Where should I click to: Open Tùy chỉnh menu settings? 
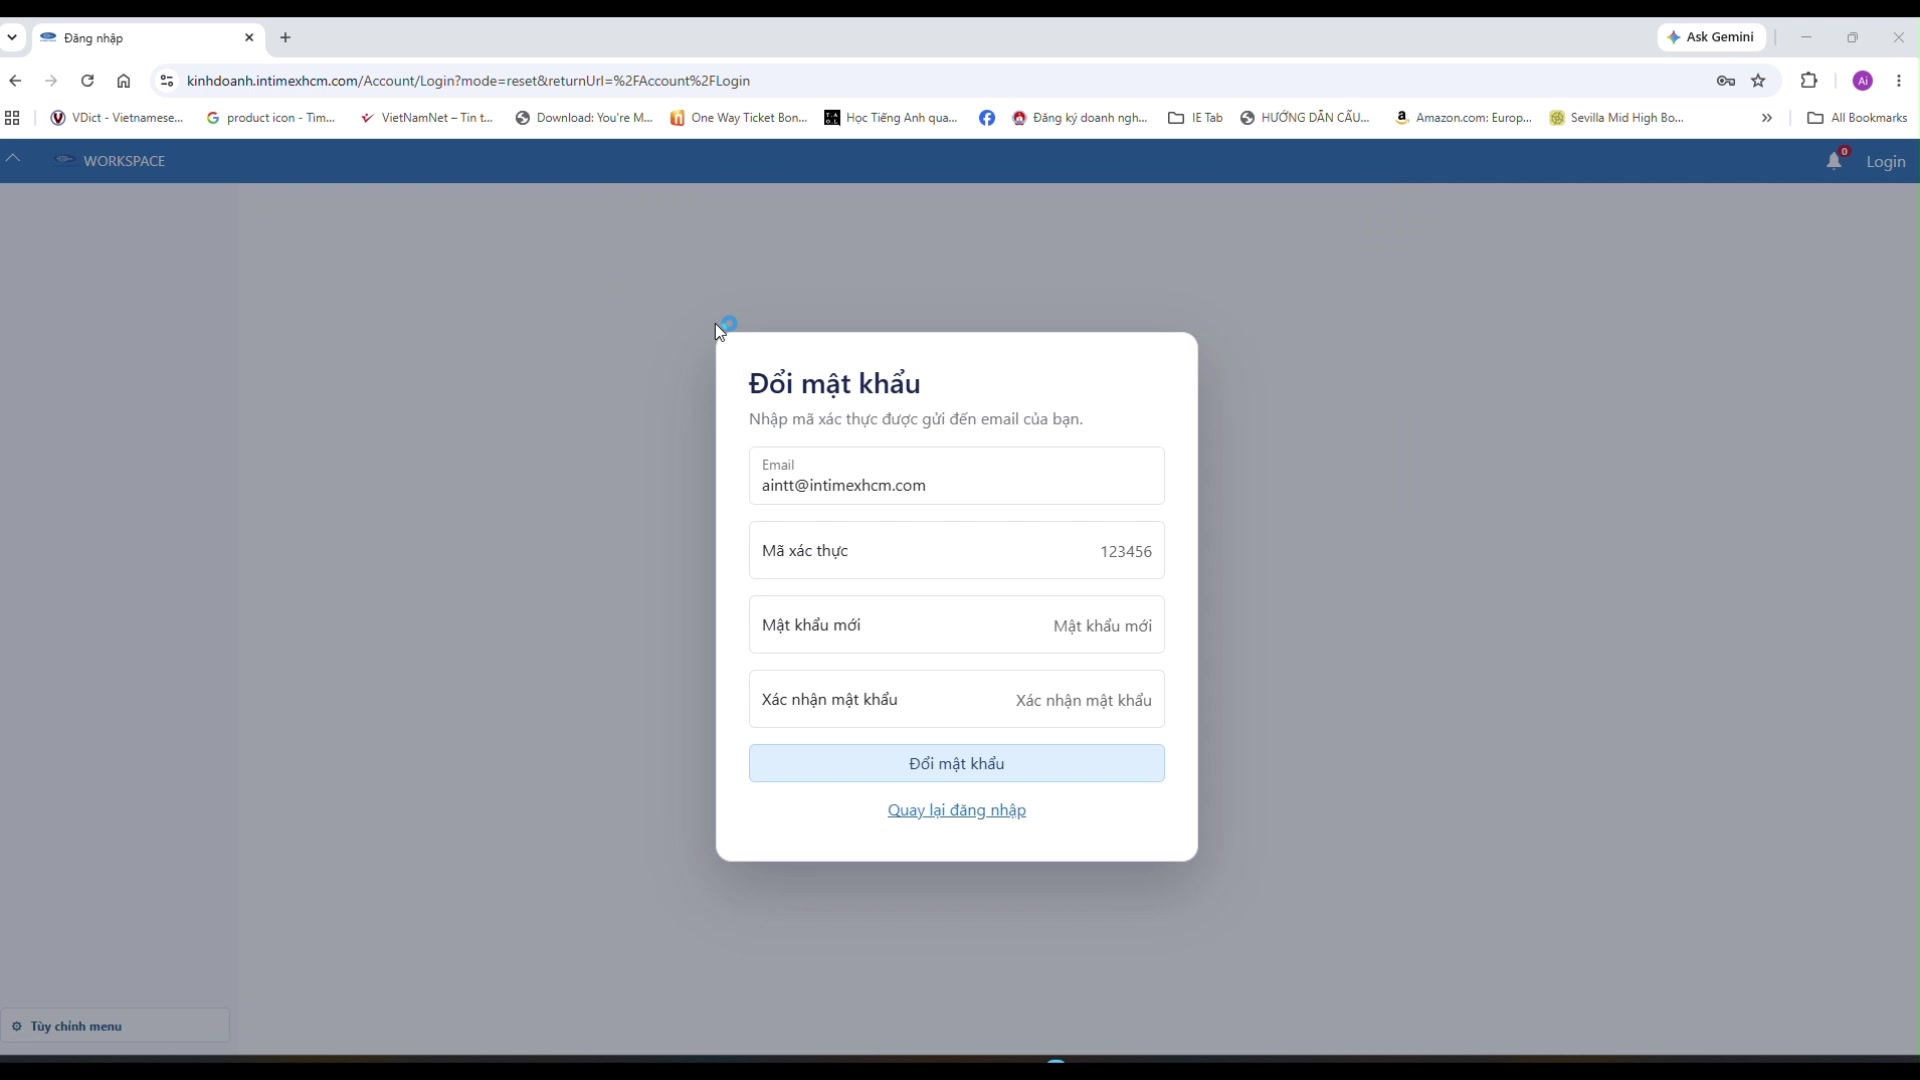pos(115,1026)
